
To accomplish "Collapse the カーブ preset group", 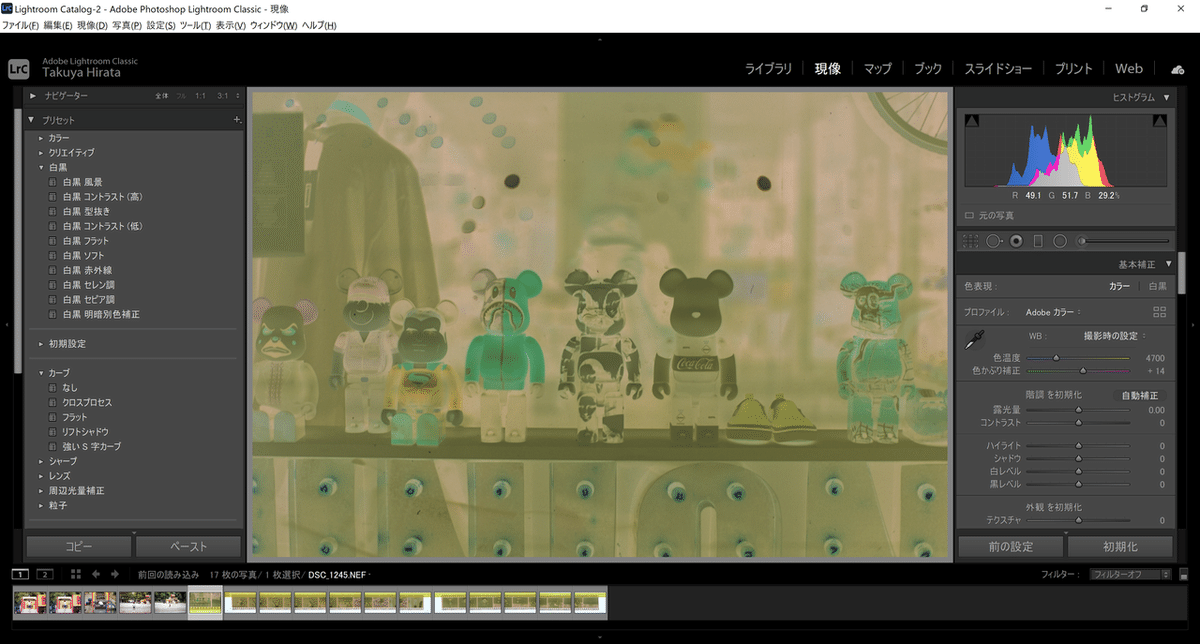I will (41, 373).
